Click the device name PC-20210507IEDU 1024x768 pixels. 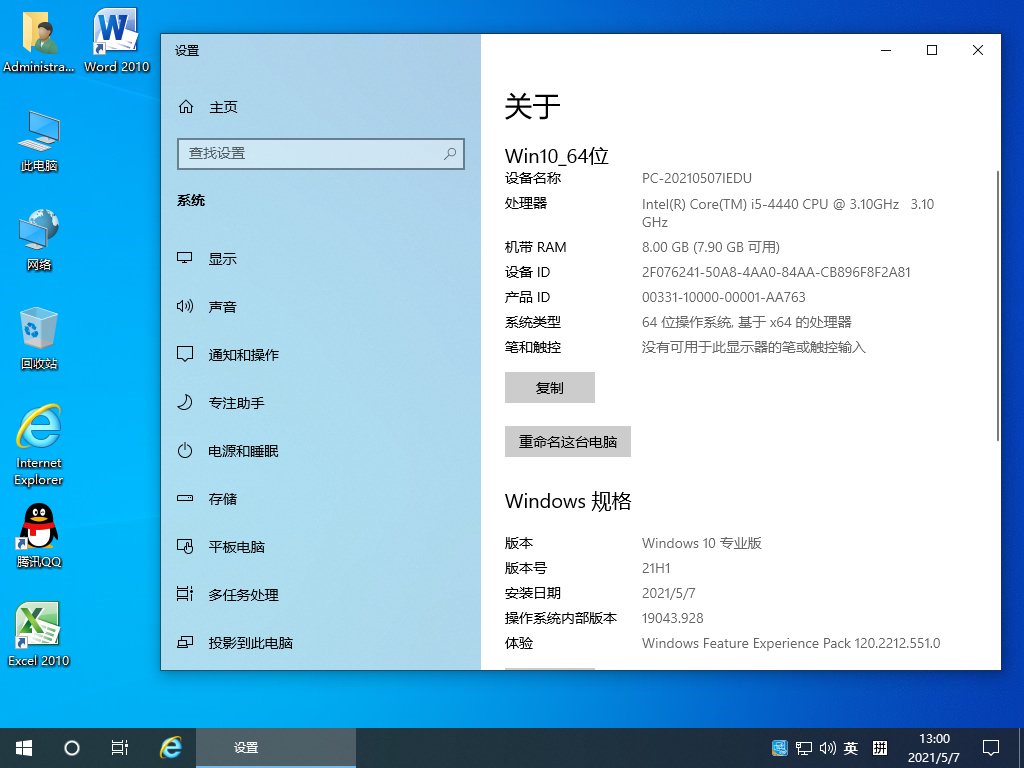tap(697, 178)
